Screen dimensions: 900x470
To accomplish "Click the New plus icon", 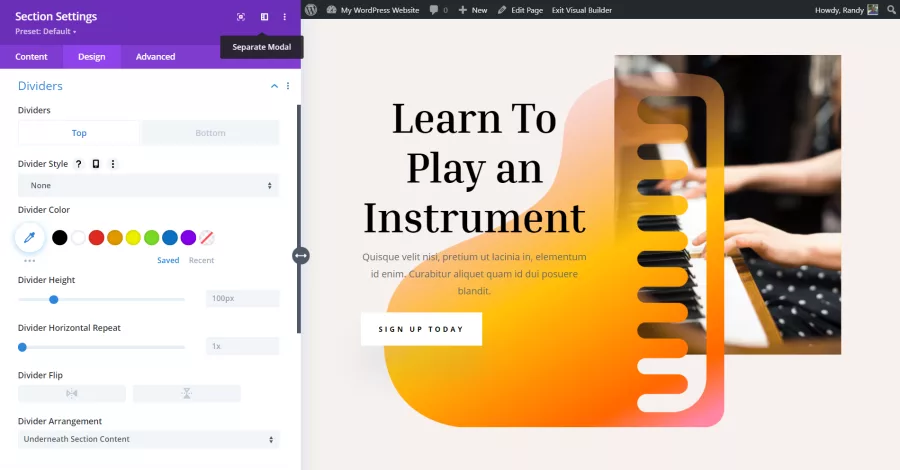I will 463,10.
